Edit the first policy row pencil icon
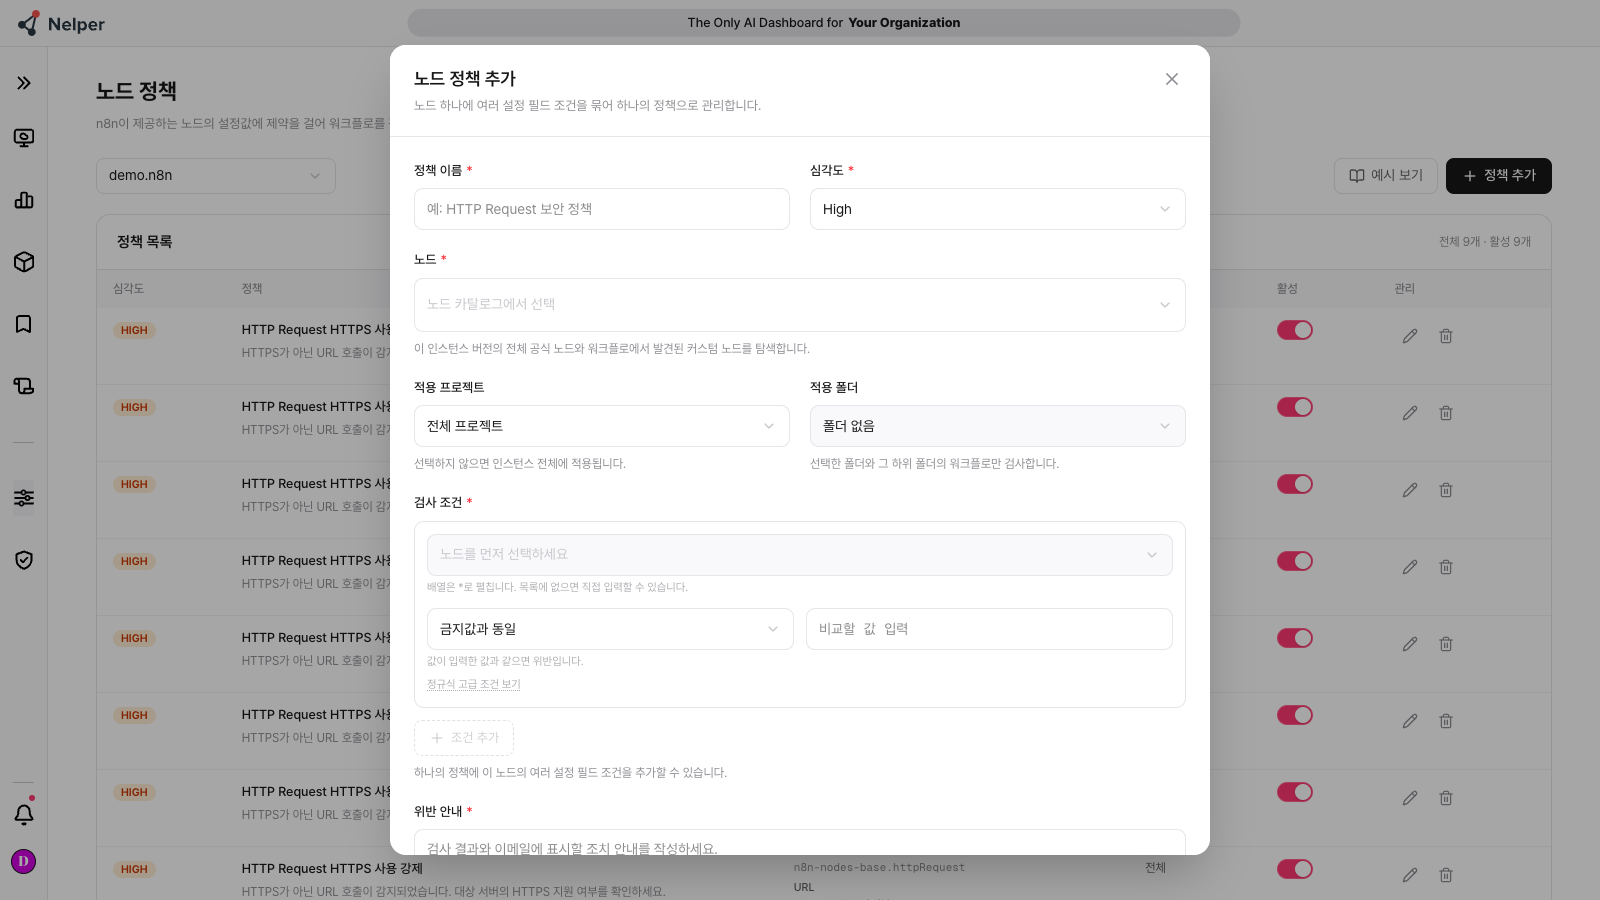1600x900 pixels. pos(1410,336)
